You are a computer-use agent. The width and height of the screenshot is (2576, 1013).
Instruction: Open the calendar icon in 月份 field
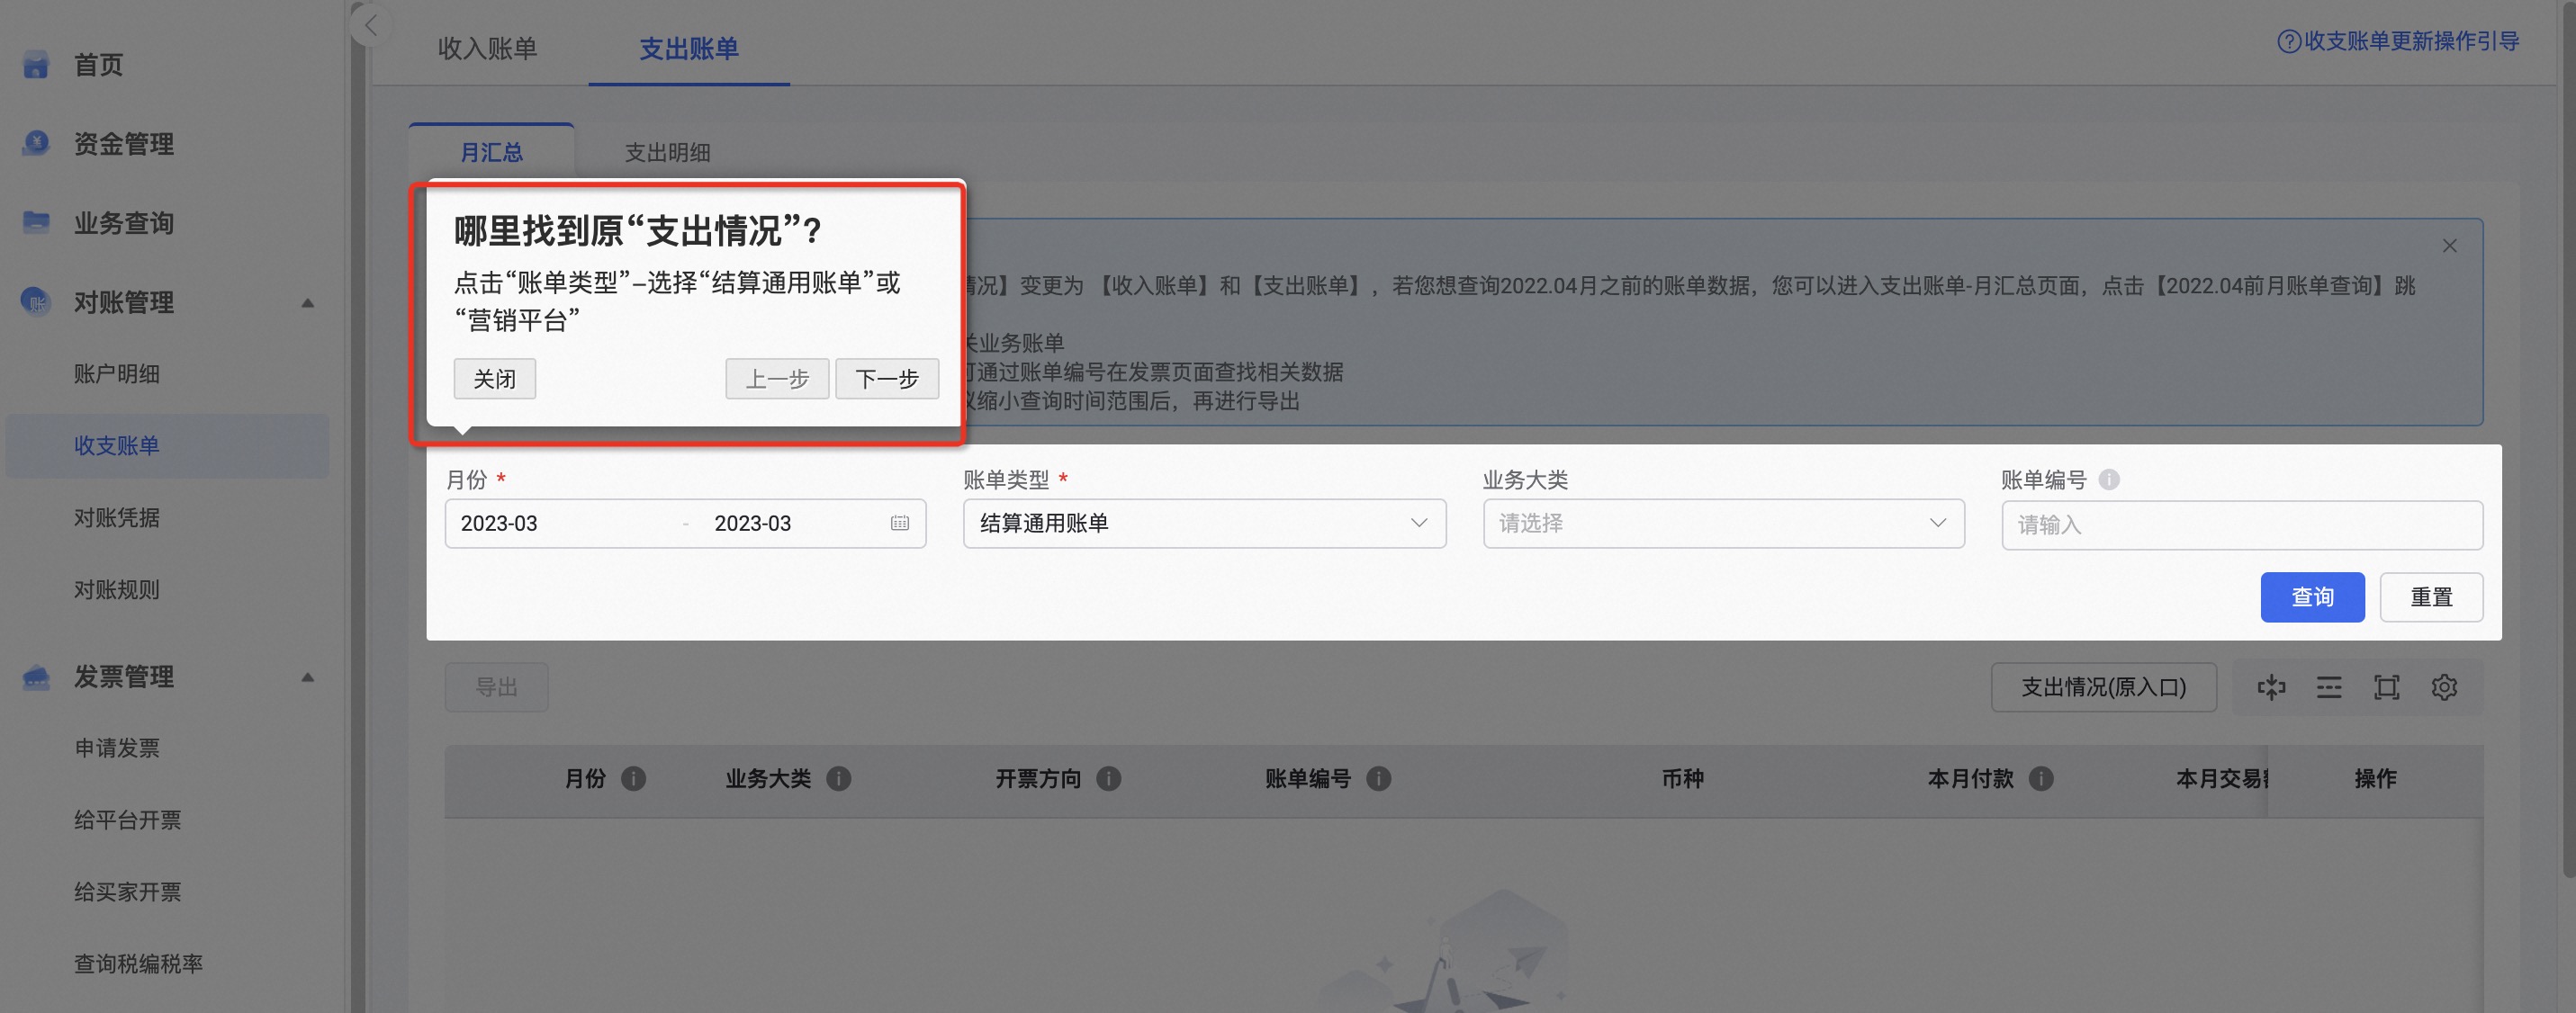coord(900,523)
